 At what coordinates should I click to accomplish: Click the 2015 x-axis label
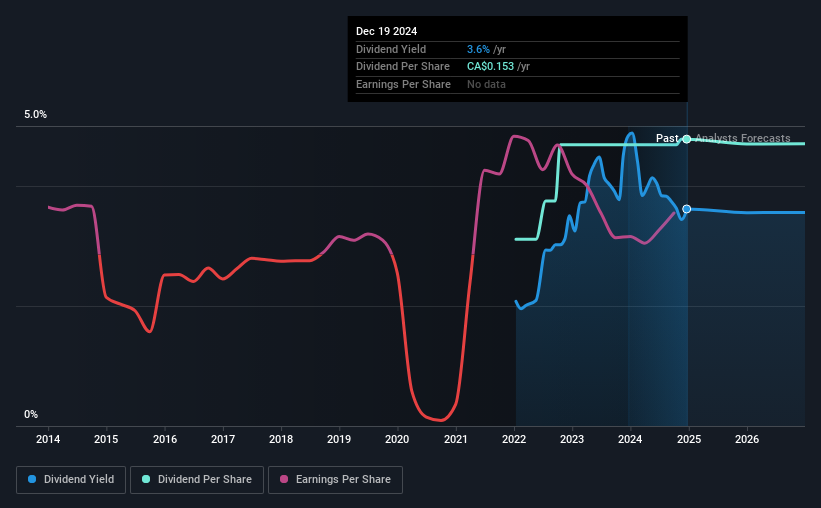[x=106, y=439]
